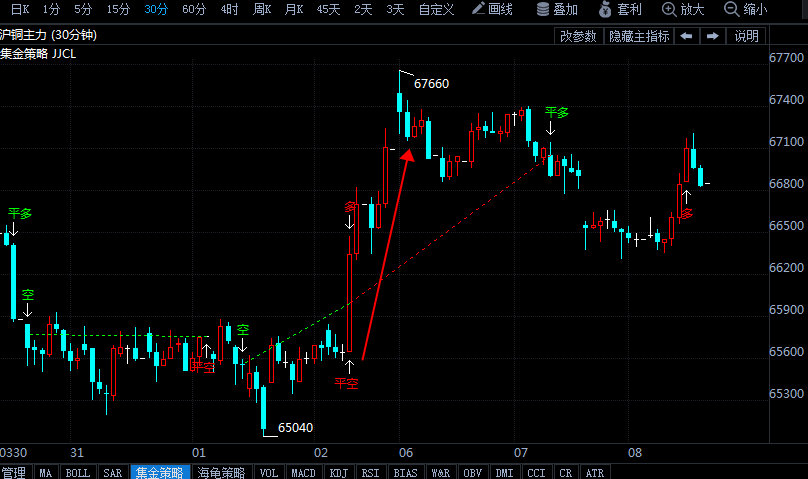Select the KDJ indicator tab
This screenshot has width=808, height=479.
pyautogui.click(x=339, y=472)
